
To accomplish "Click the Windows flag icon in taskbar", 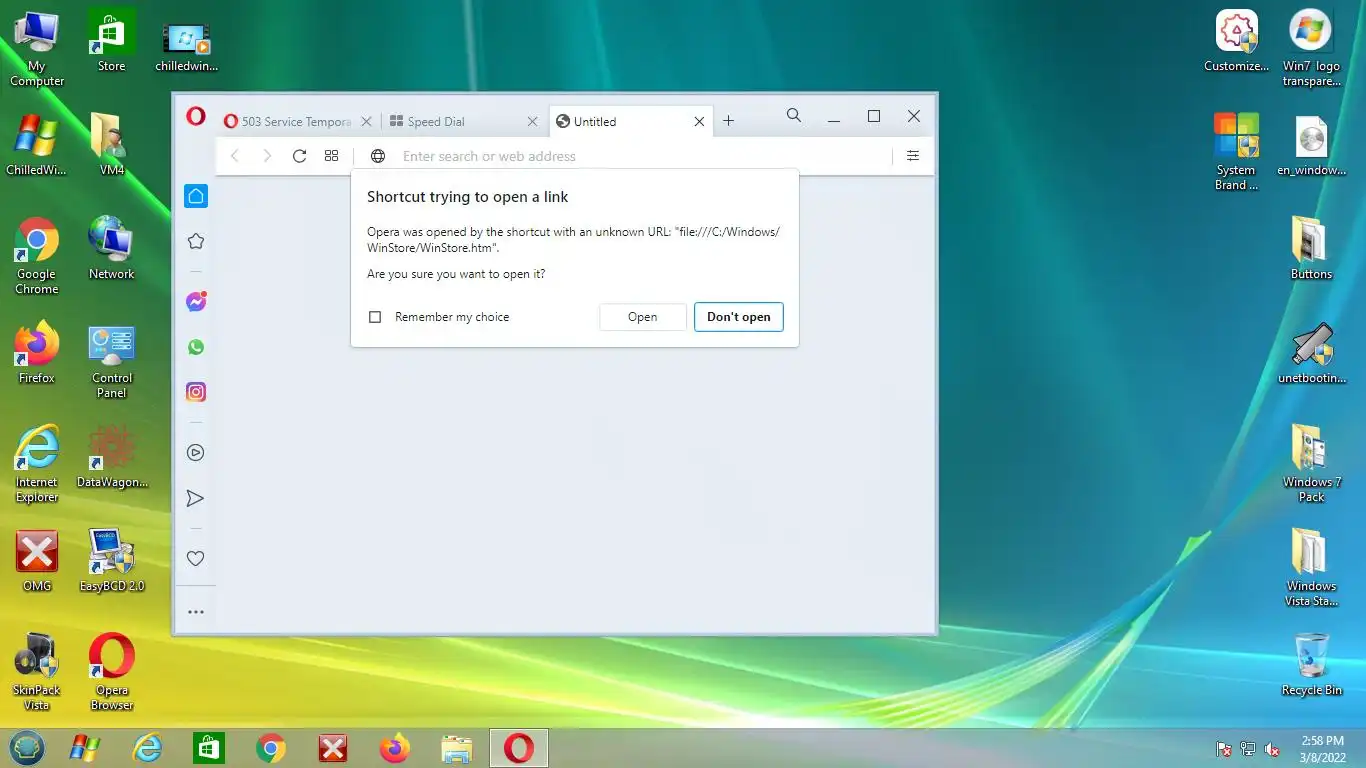I will click(x=85, y=748).
